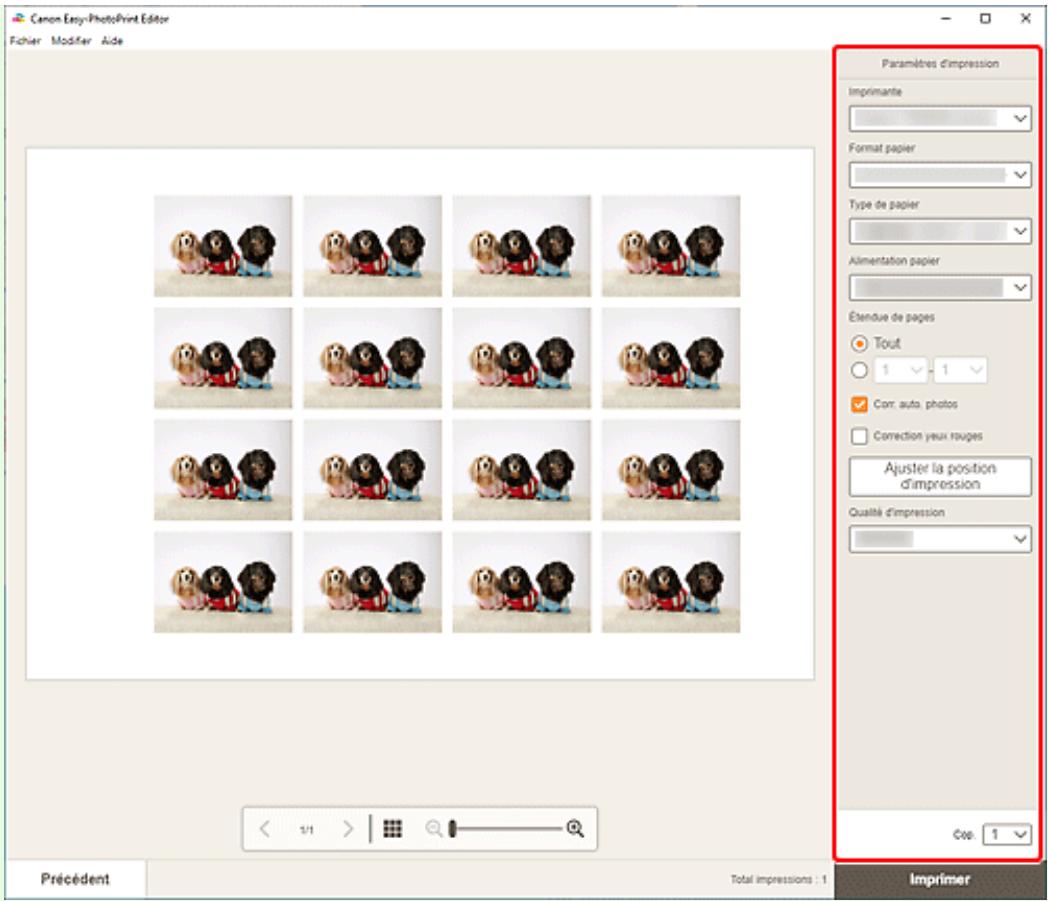Select the page range radio button
This screenshot has height=901, width=1048.
(860, 370)
